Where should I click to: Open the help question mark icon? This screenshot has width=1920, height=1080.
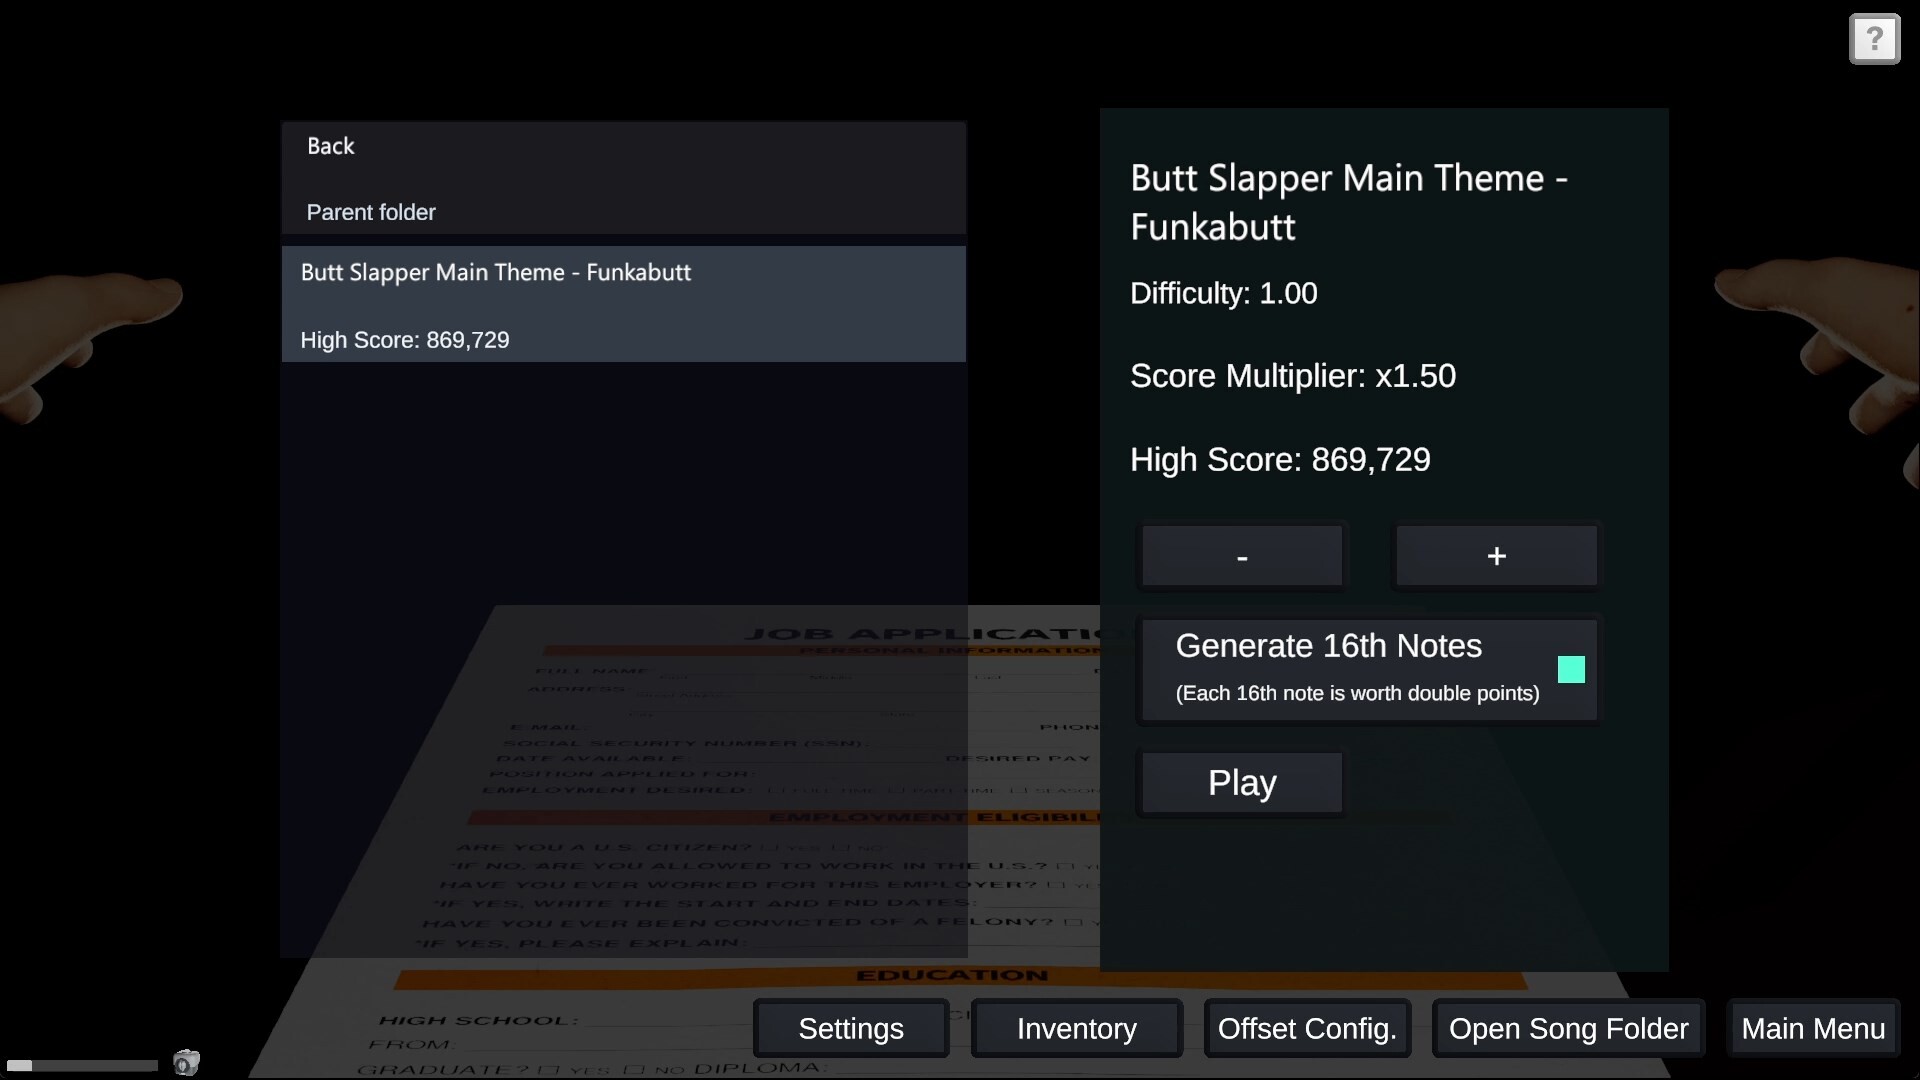pyautogui.click(x=1874, y=40)
